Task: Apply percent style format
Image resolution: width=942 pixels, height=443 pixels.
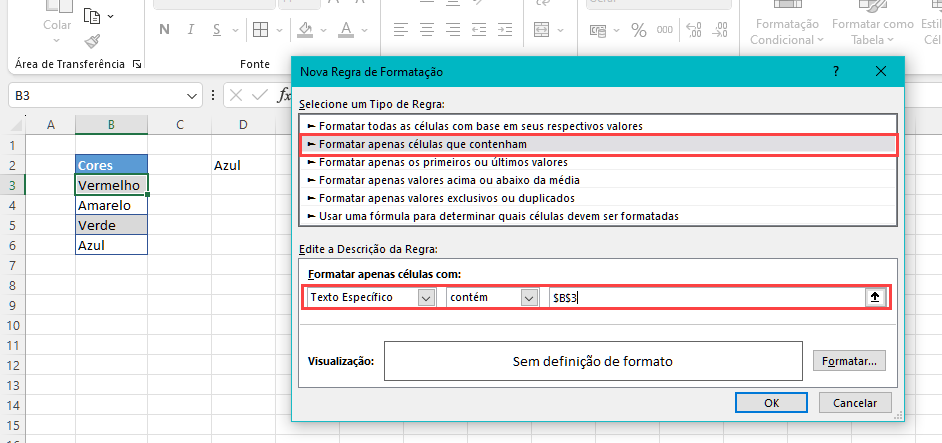Action: coord(639,30)
